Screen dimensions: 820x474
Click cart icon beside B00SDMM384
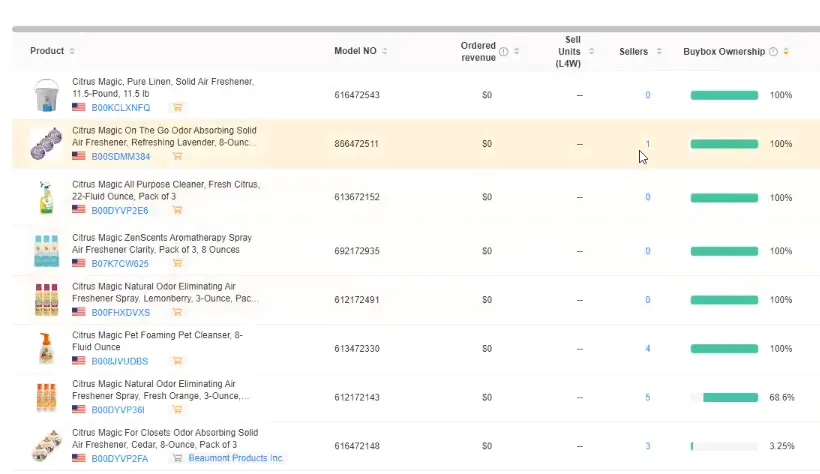coord(177,156)
